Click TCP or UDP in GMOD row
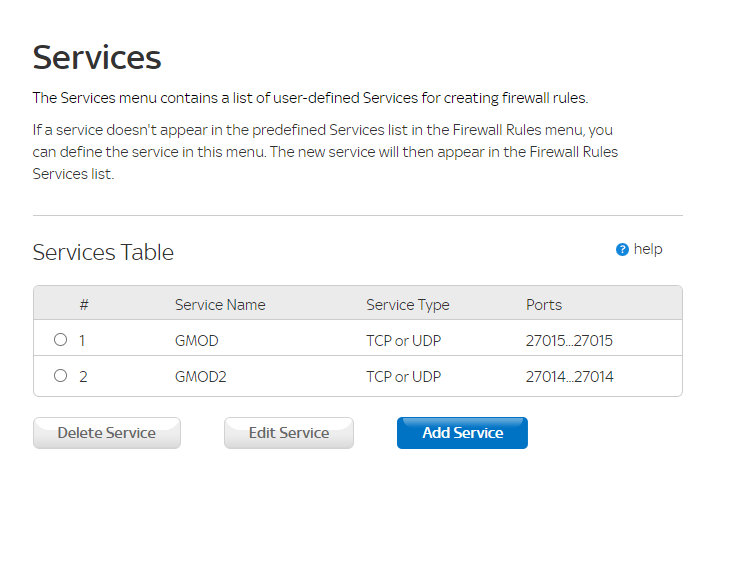This screenshot has width=742, height=584. (403, 341)
